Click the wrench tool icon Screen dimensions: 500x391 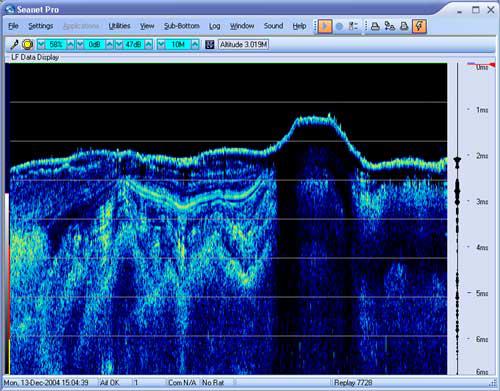point(15,44)
